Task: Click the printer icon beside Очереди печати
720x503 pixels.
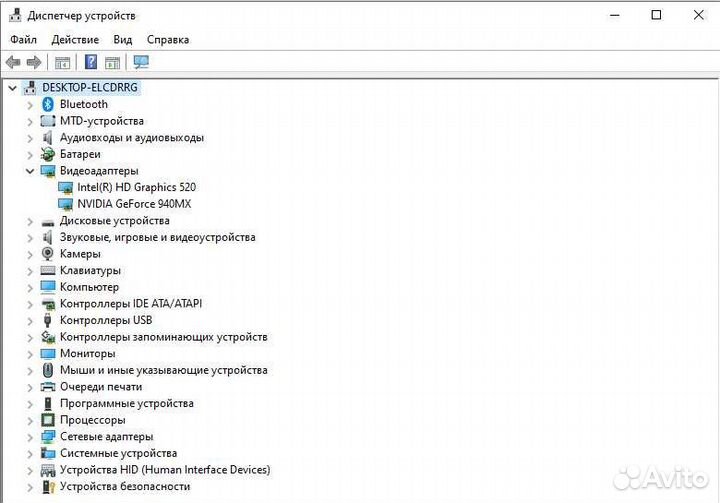Action: click(48, 387)
